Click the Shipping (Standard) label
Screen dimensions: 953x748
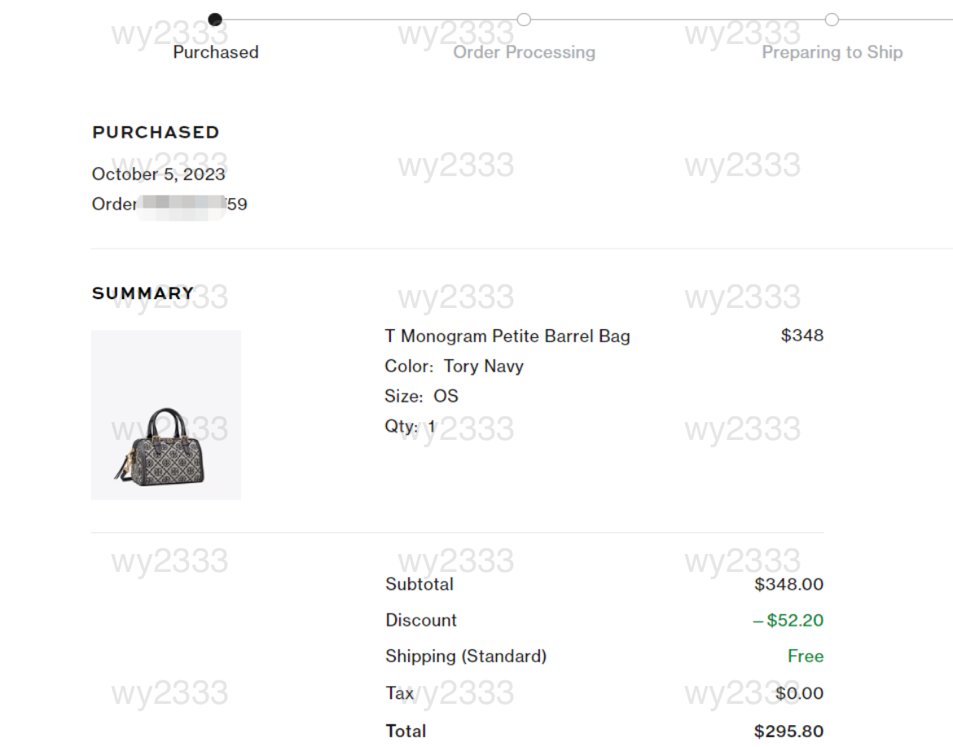tap(466, 656)
